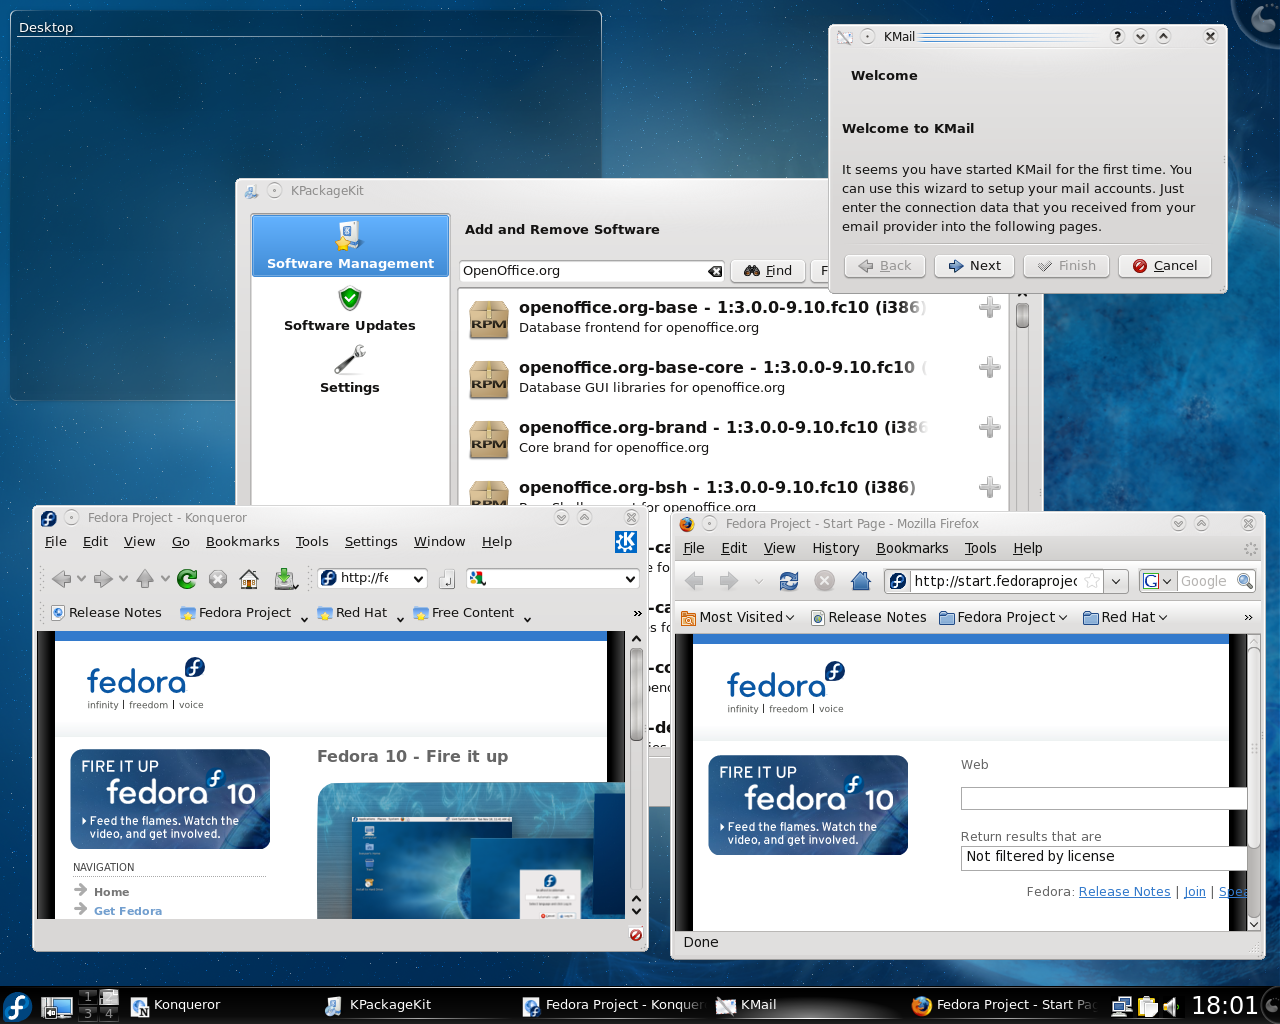
Task: Click Firefox stop button
Action: click(825, 581)
